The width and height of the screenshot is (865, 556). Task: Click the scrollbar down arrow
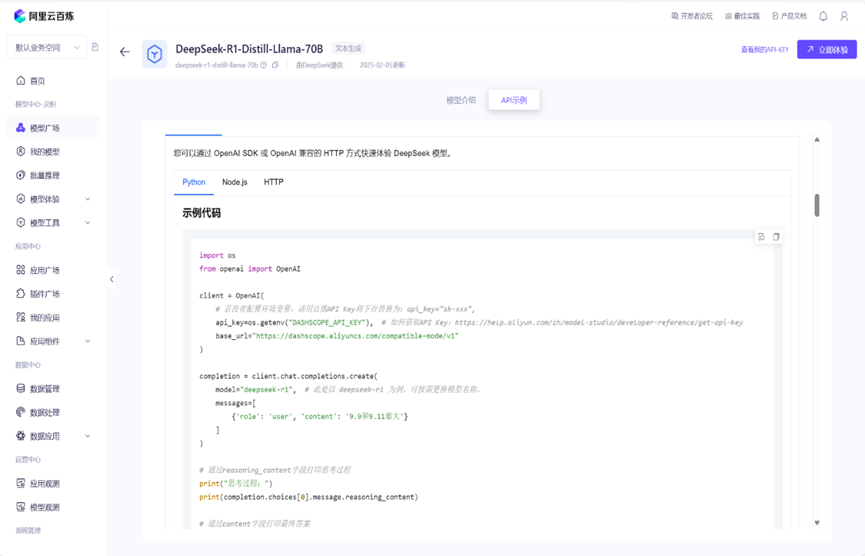(817, 522)
